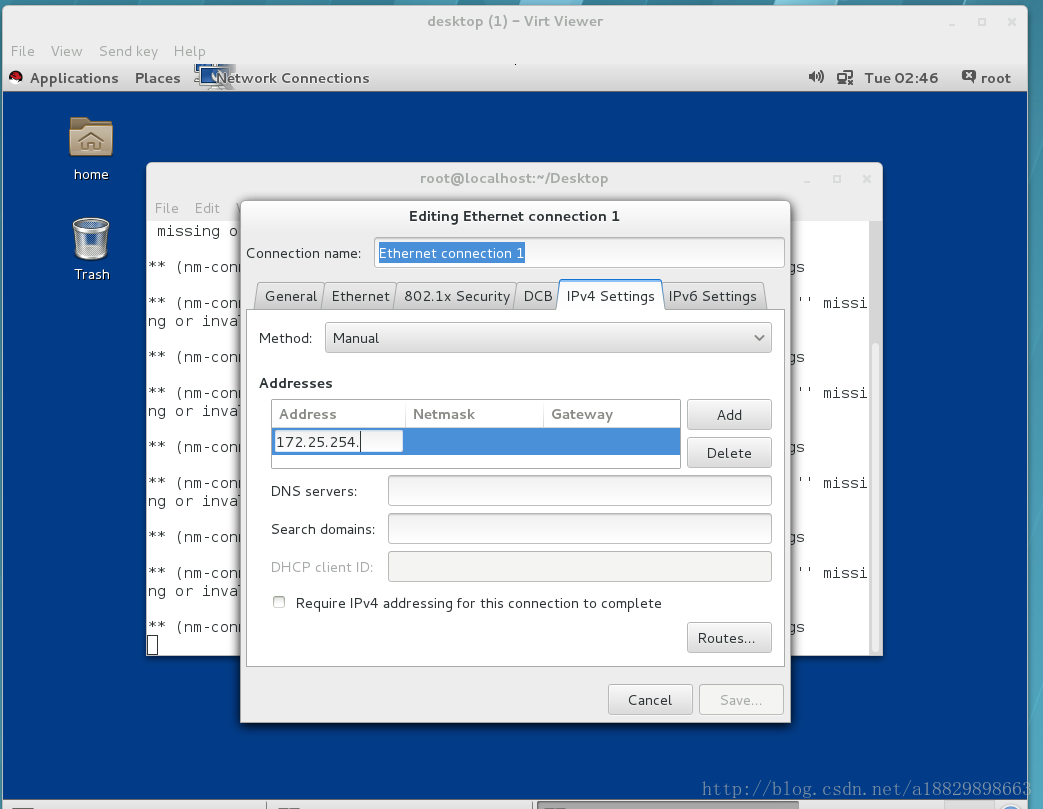
Task: Switch to the Ethernet tab
Action: (361, 296)
